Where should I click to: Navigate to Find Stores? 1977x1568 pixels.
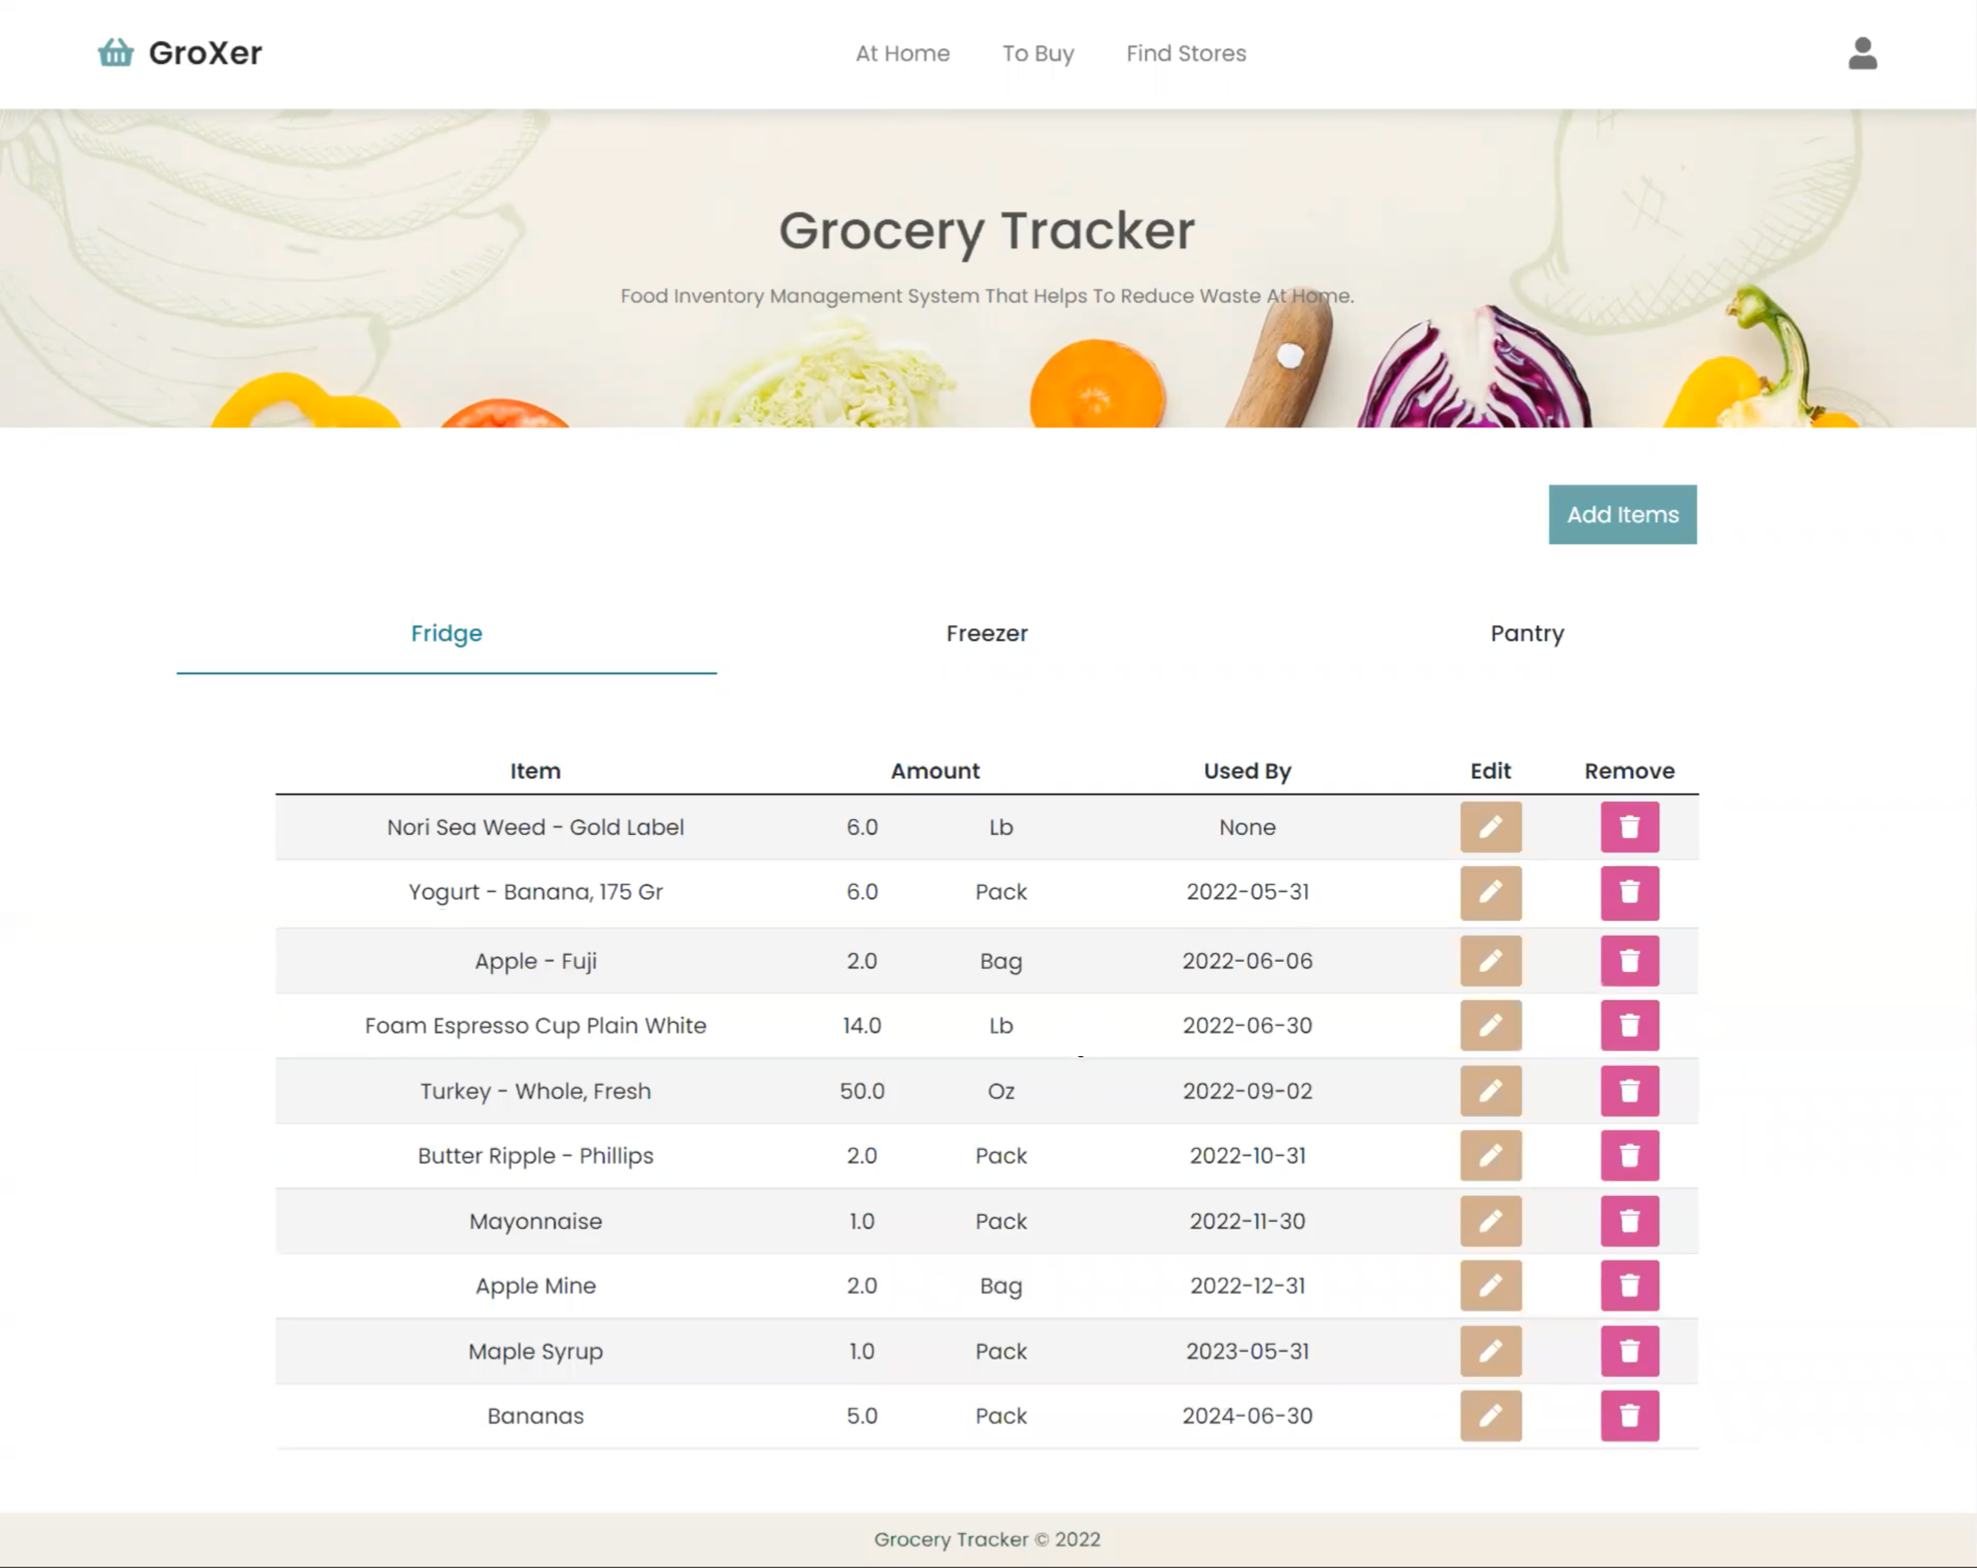tap(1185, 53)
